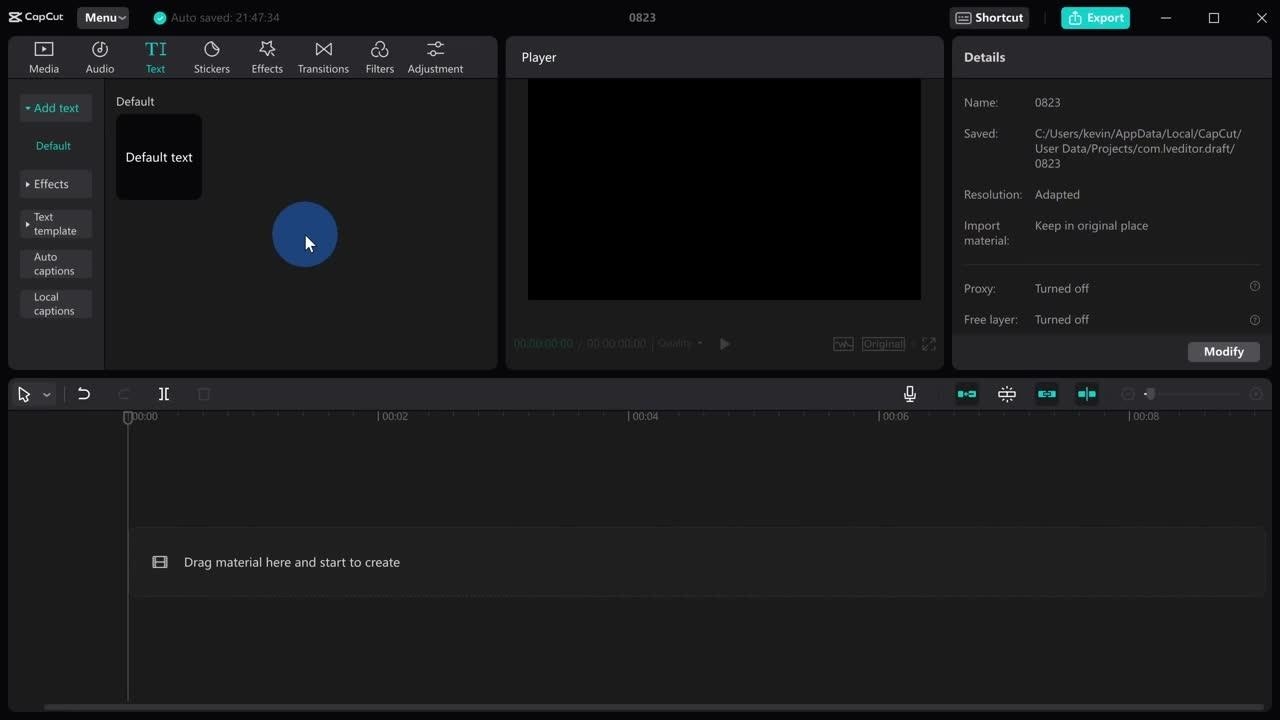1280x720 pixels.
Task: Select the Text tab
Action: click(155, 57)
